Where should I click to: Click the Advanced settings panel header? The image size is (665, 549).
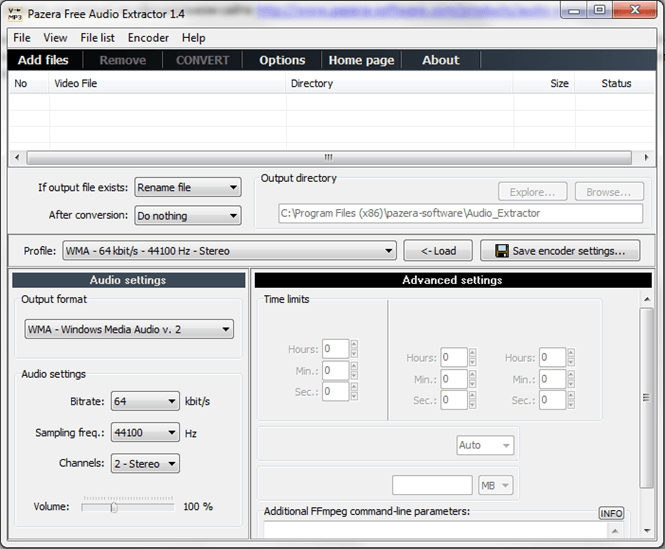point(453,280)
